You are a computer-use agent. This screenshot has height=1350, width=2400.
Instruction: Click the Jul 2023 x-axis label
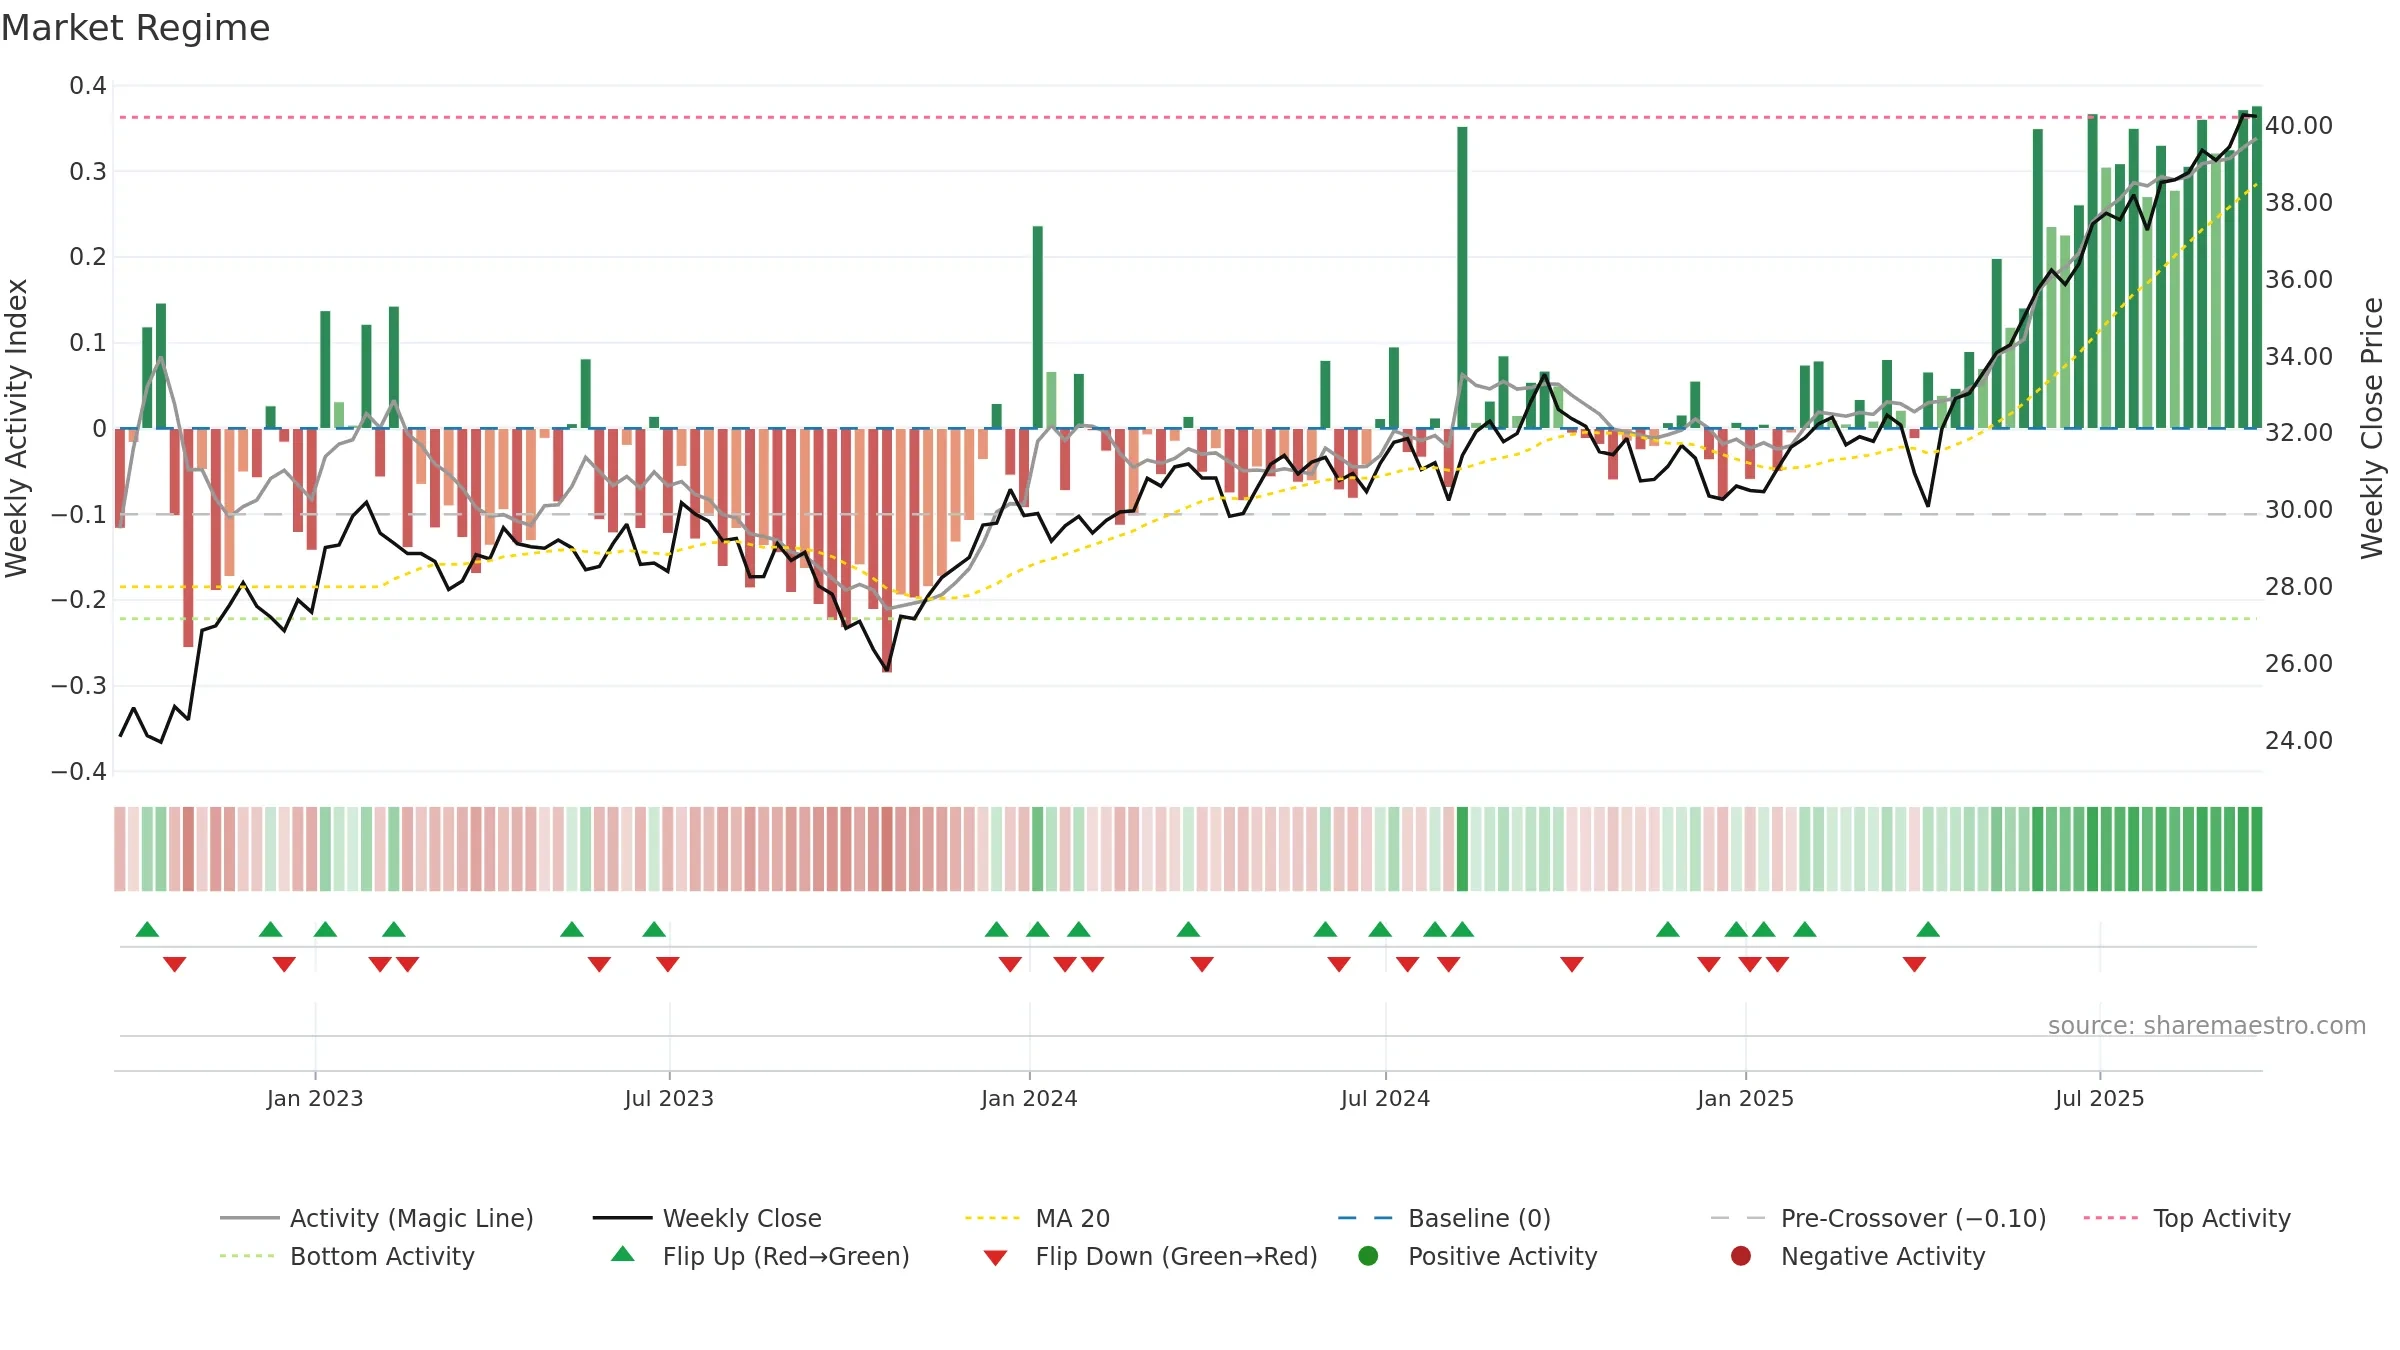pos(669,1098)
